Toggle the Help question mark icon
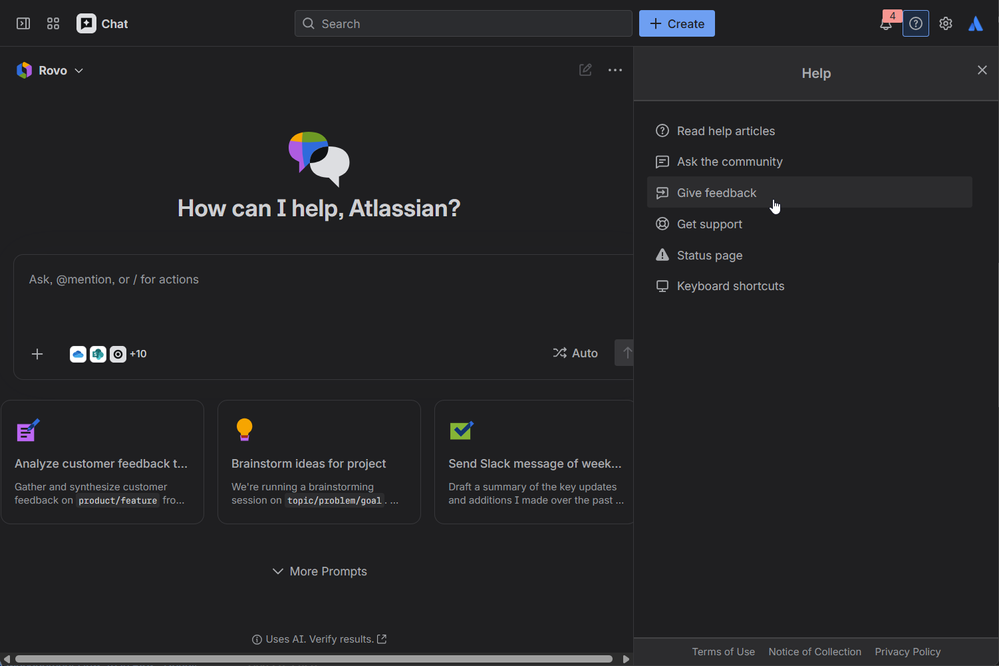Viewport: 999px width, 666px height. [915, 24]
